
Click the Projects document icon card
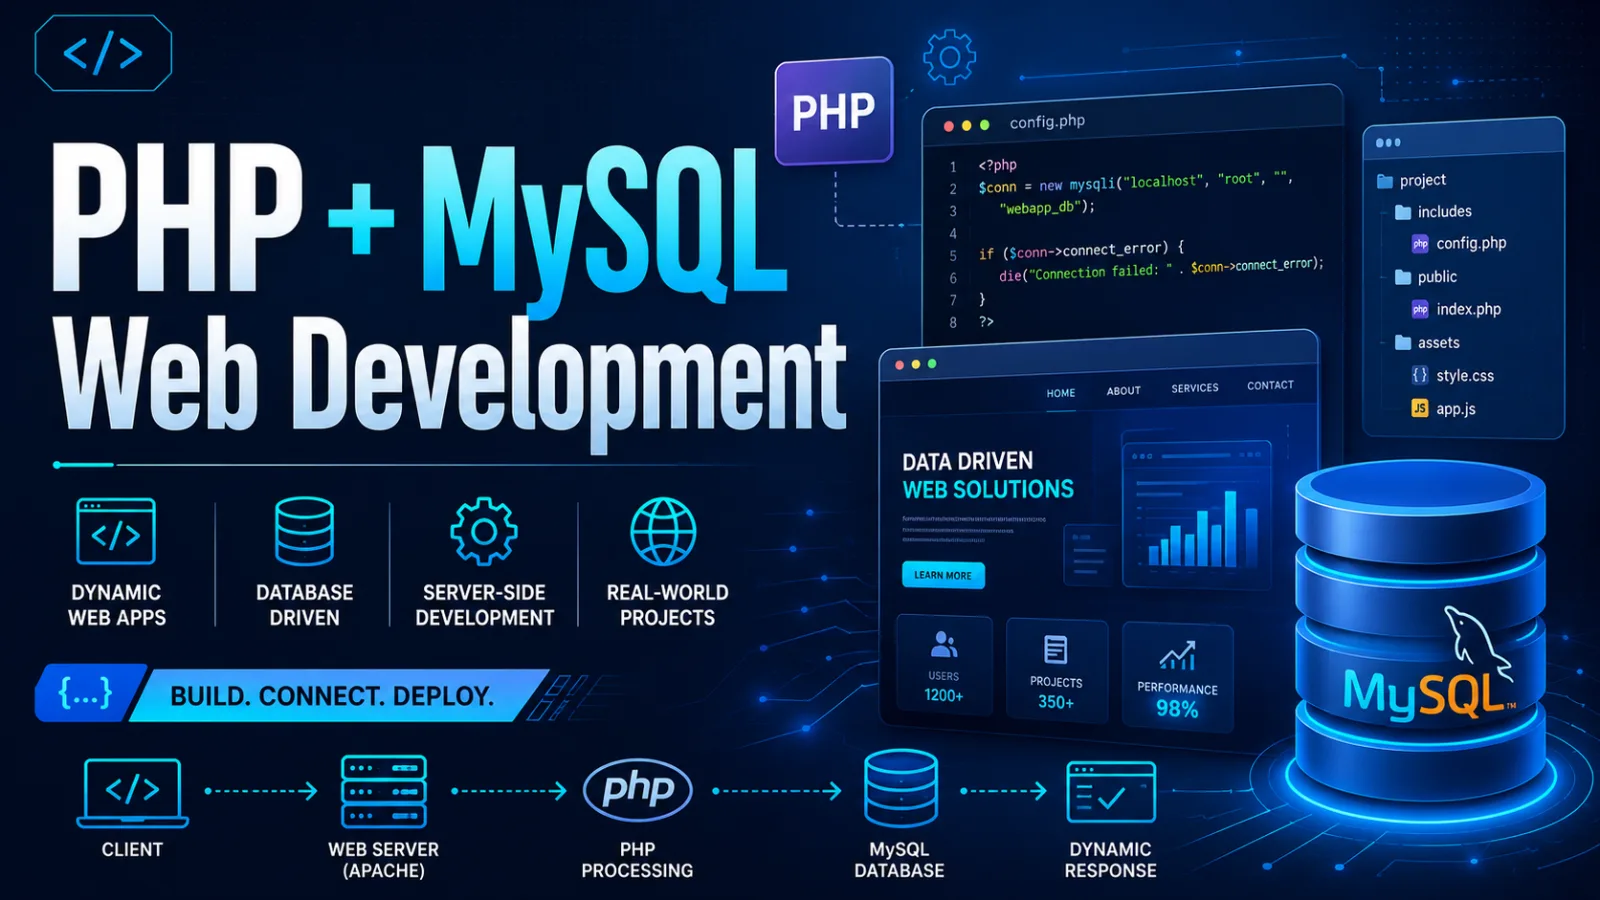coord(1056,671)
